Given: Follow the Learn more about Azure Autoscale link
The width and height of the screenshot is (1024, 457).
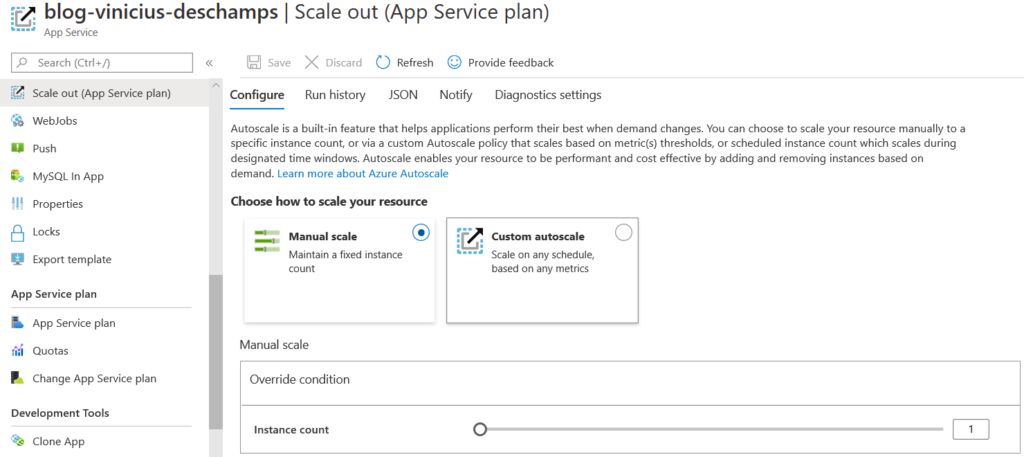Looking at the screenshot, I should [362, 174].
